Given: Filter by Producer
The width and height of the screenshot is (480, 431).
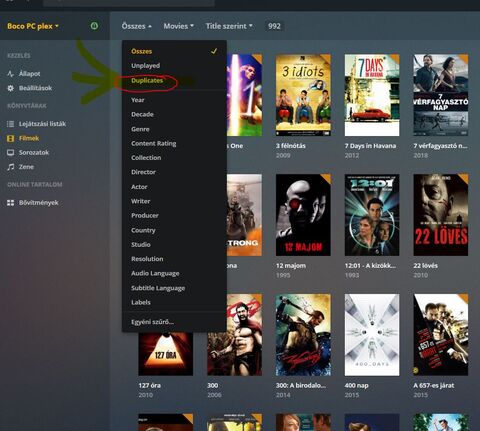Looking at the screenshot, I should (x=174, y=215).
